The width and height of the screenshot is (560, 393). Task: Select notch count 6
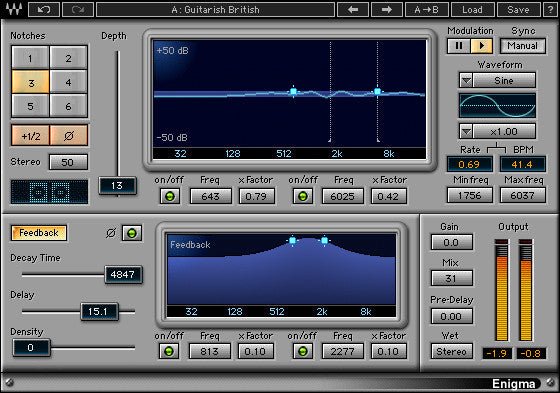point(69,106)
